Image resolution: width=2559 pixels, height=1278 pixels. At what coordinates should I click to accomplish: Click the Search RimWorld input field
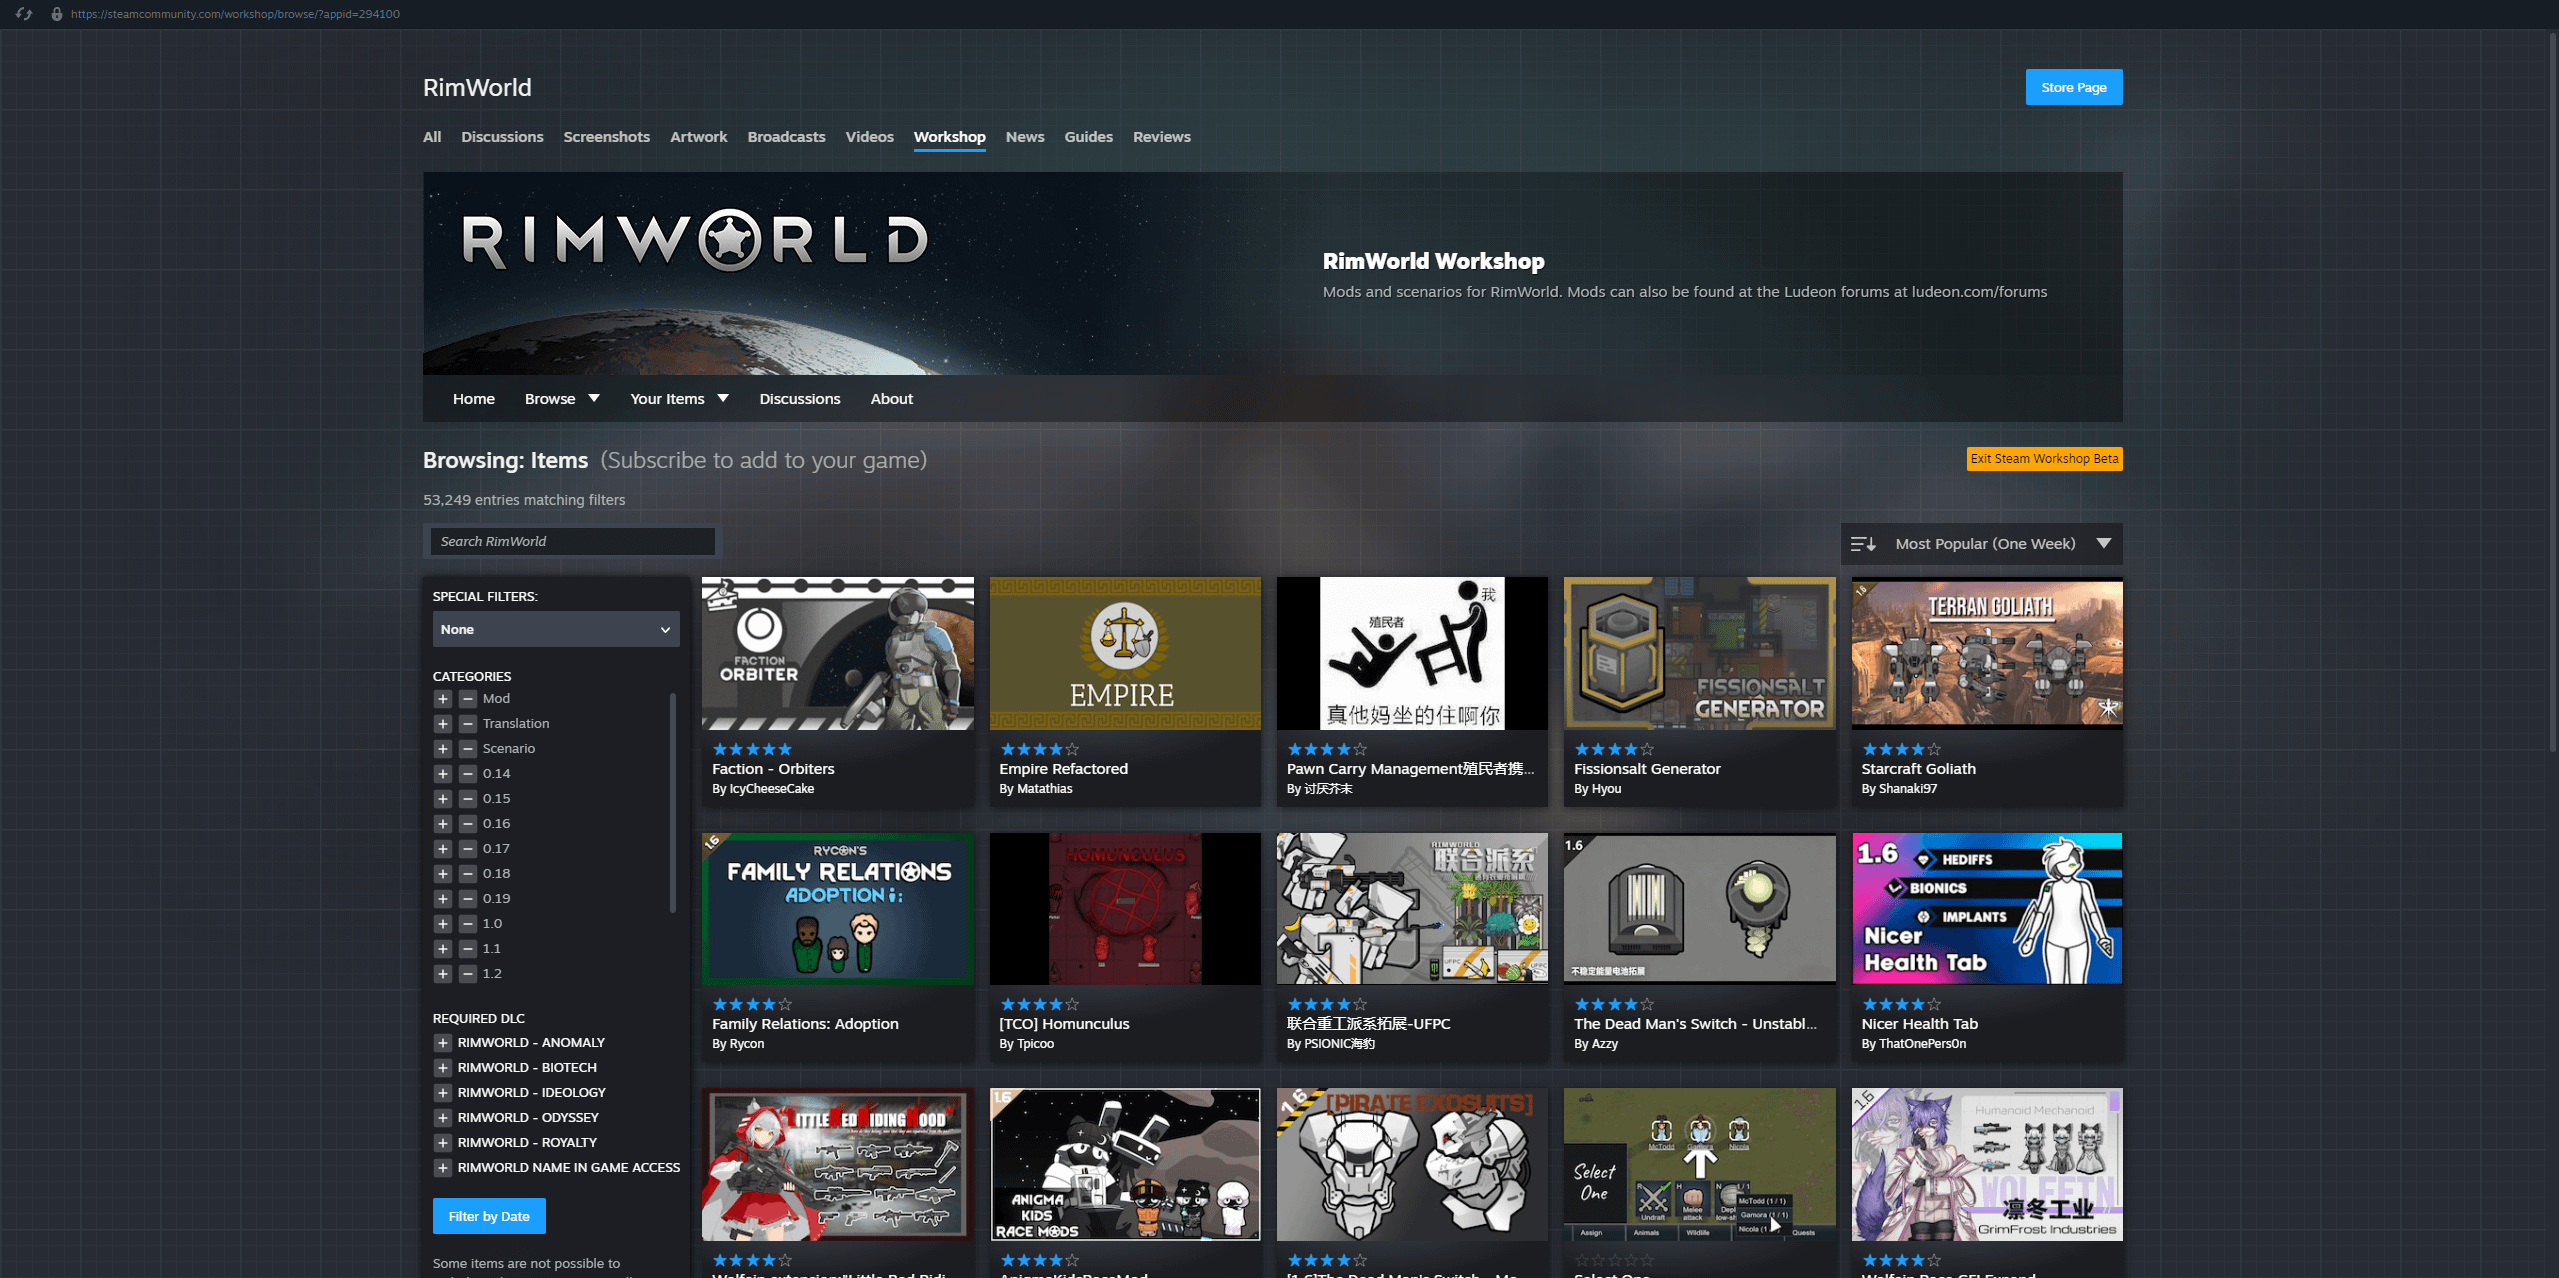(573, 542)
